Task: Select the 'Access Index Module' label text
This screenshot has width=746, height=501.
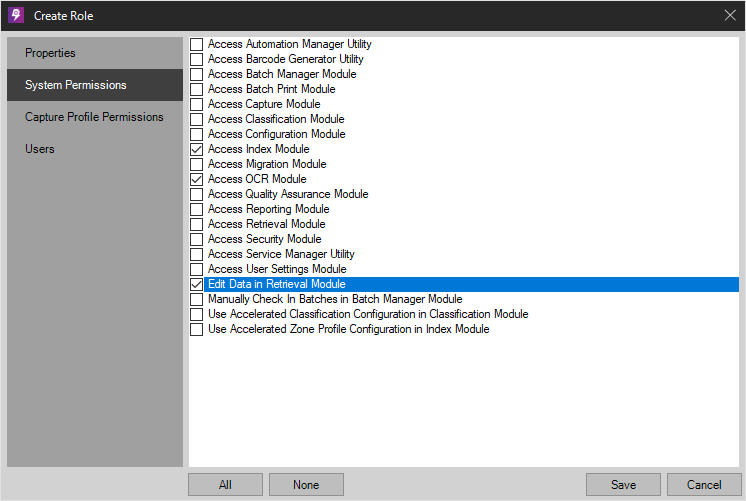Action: pos(259,149)
